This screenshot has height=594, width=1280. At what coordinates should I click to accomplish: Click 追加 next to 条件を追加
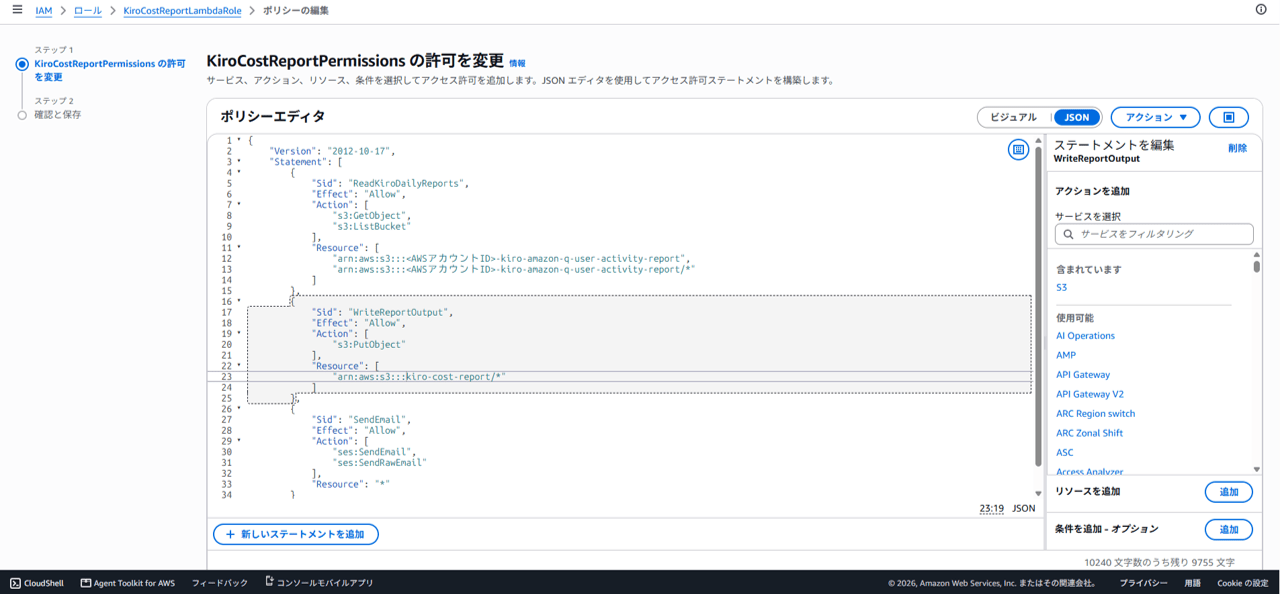1228,529
